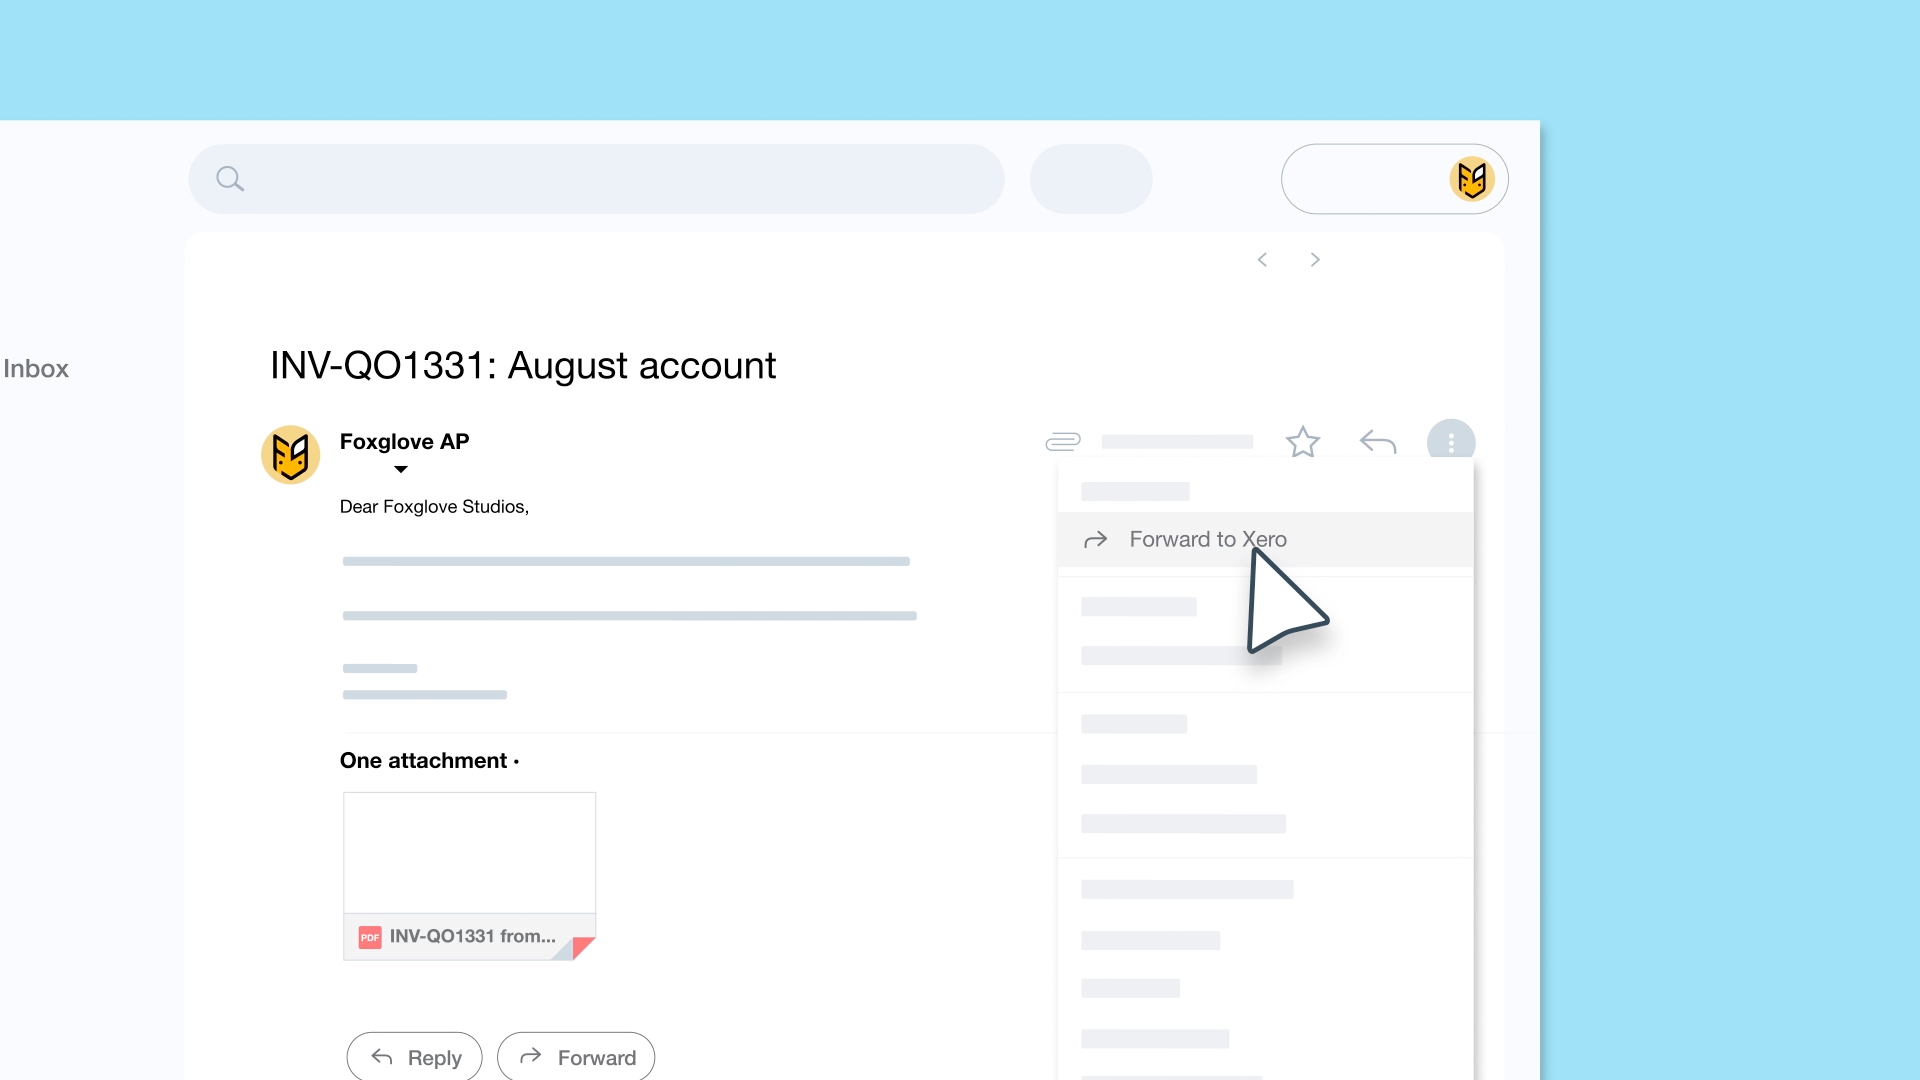Click the email subject INV-QO1331 August account
This screenshot has width=1920, height=1080.
pos(523,366)
